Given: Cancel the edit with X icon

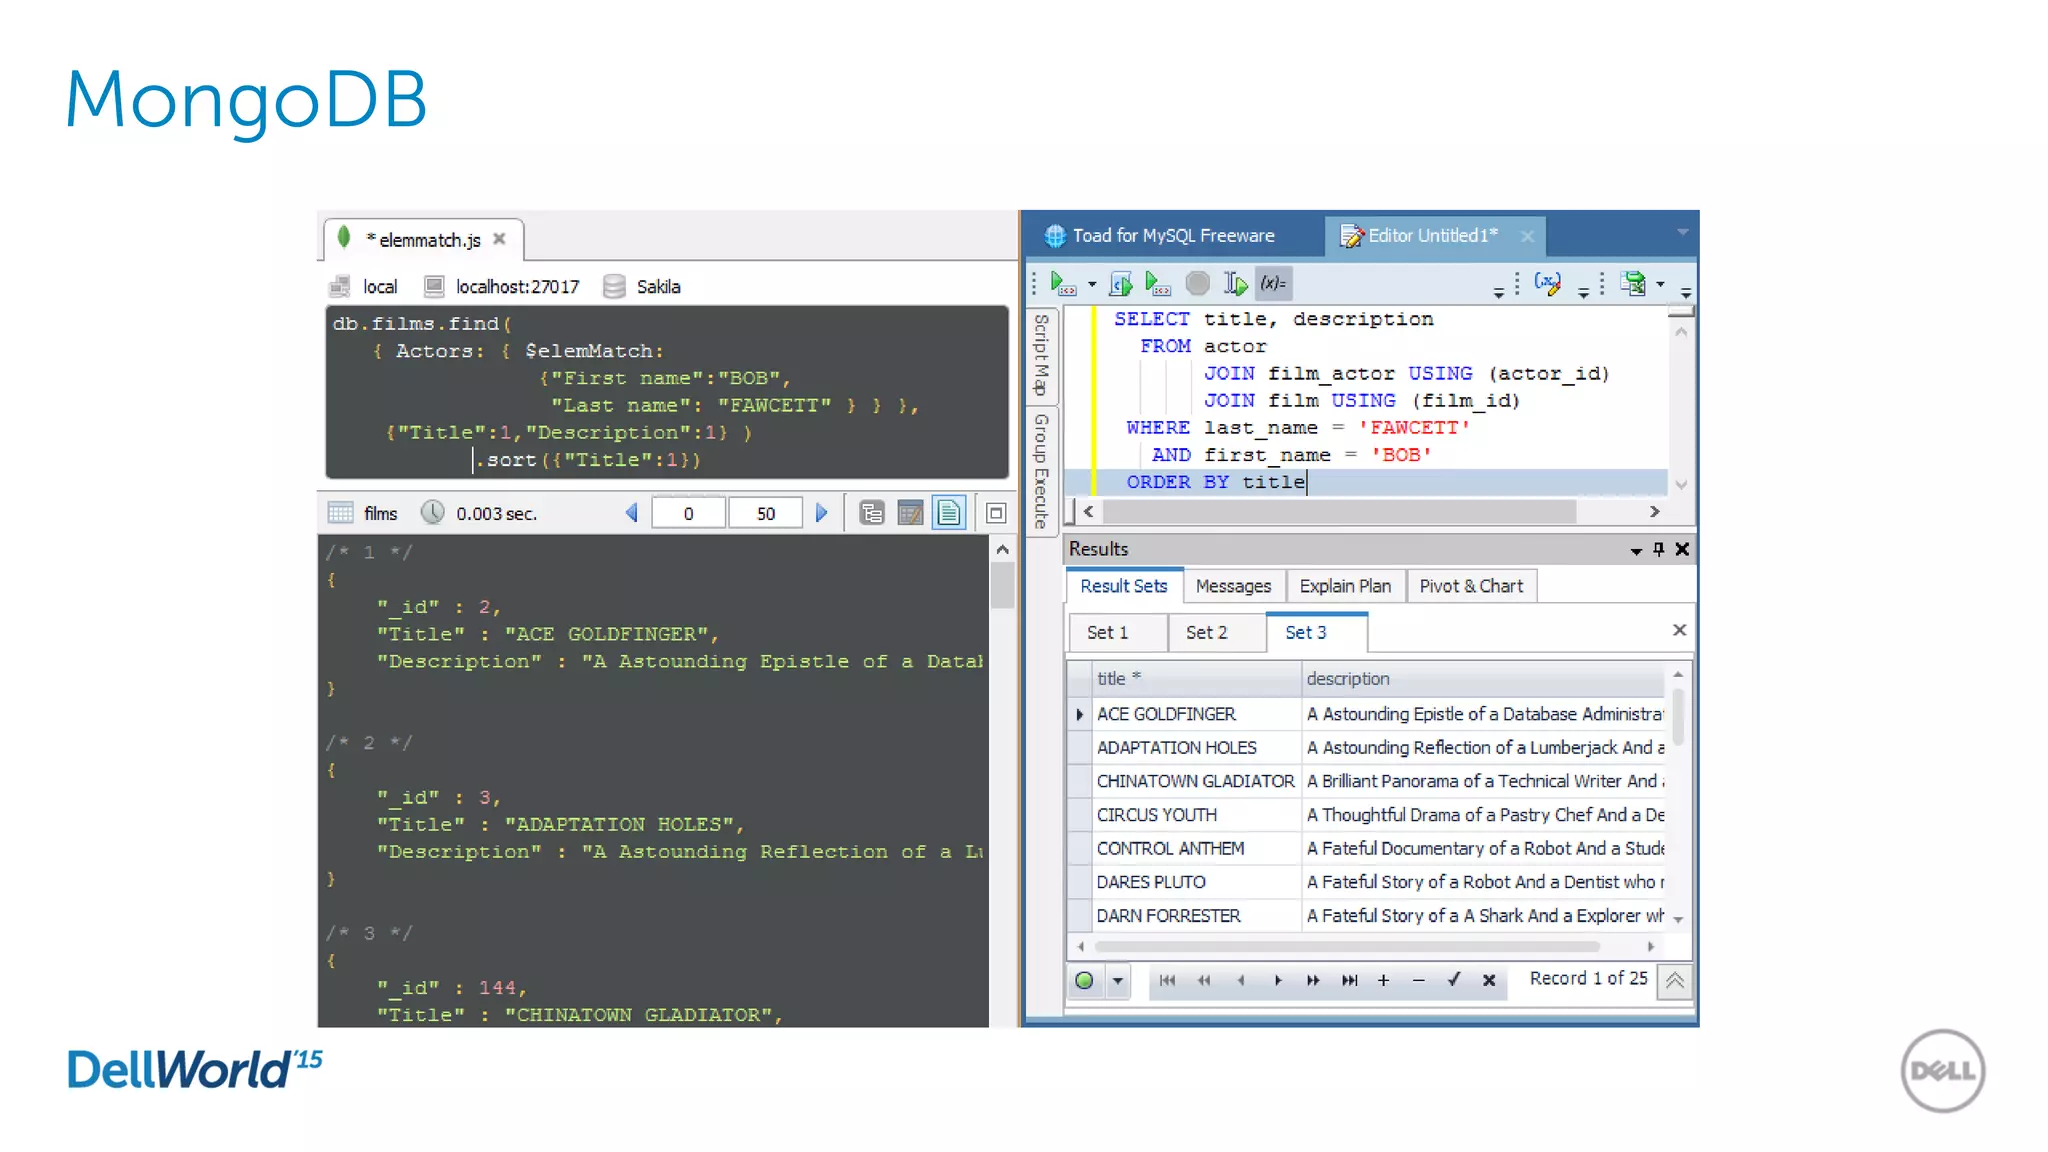Looking at the screenshot, I should tap(1489, 981).
